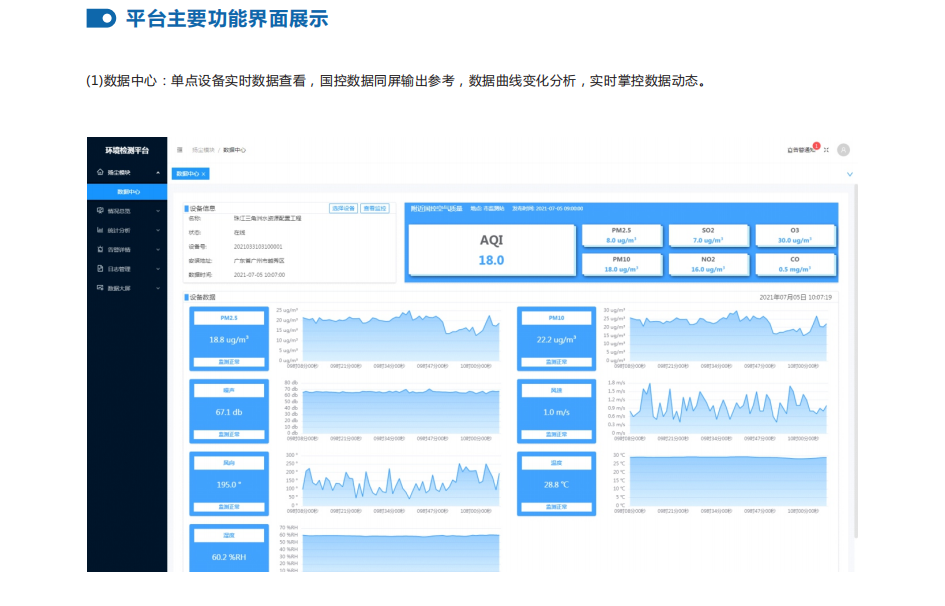Click the 查看监控 button
Image resolution: width=945 pixels, height=606 pixels.
375,208
